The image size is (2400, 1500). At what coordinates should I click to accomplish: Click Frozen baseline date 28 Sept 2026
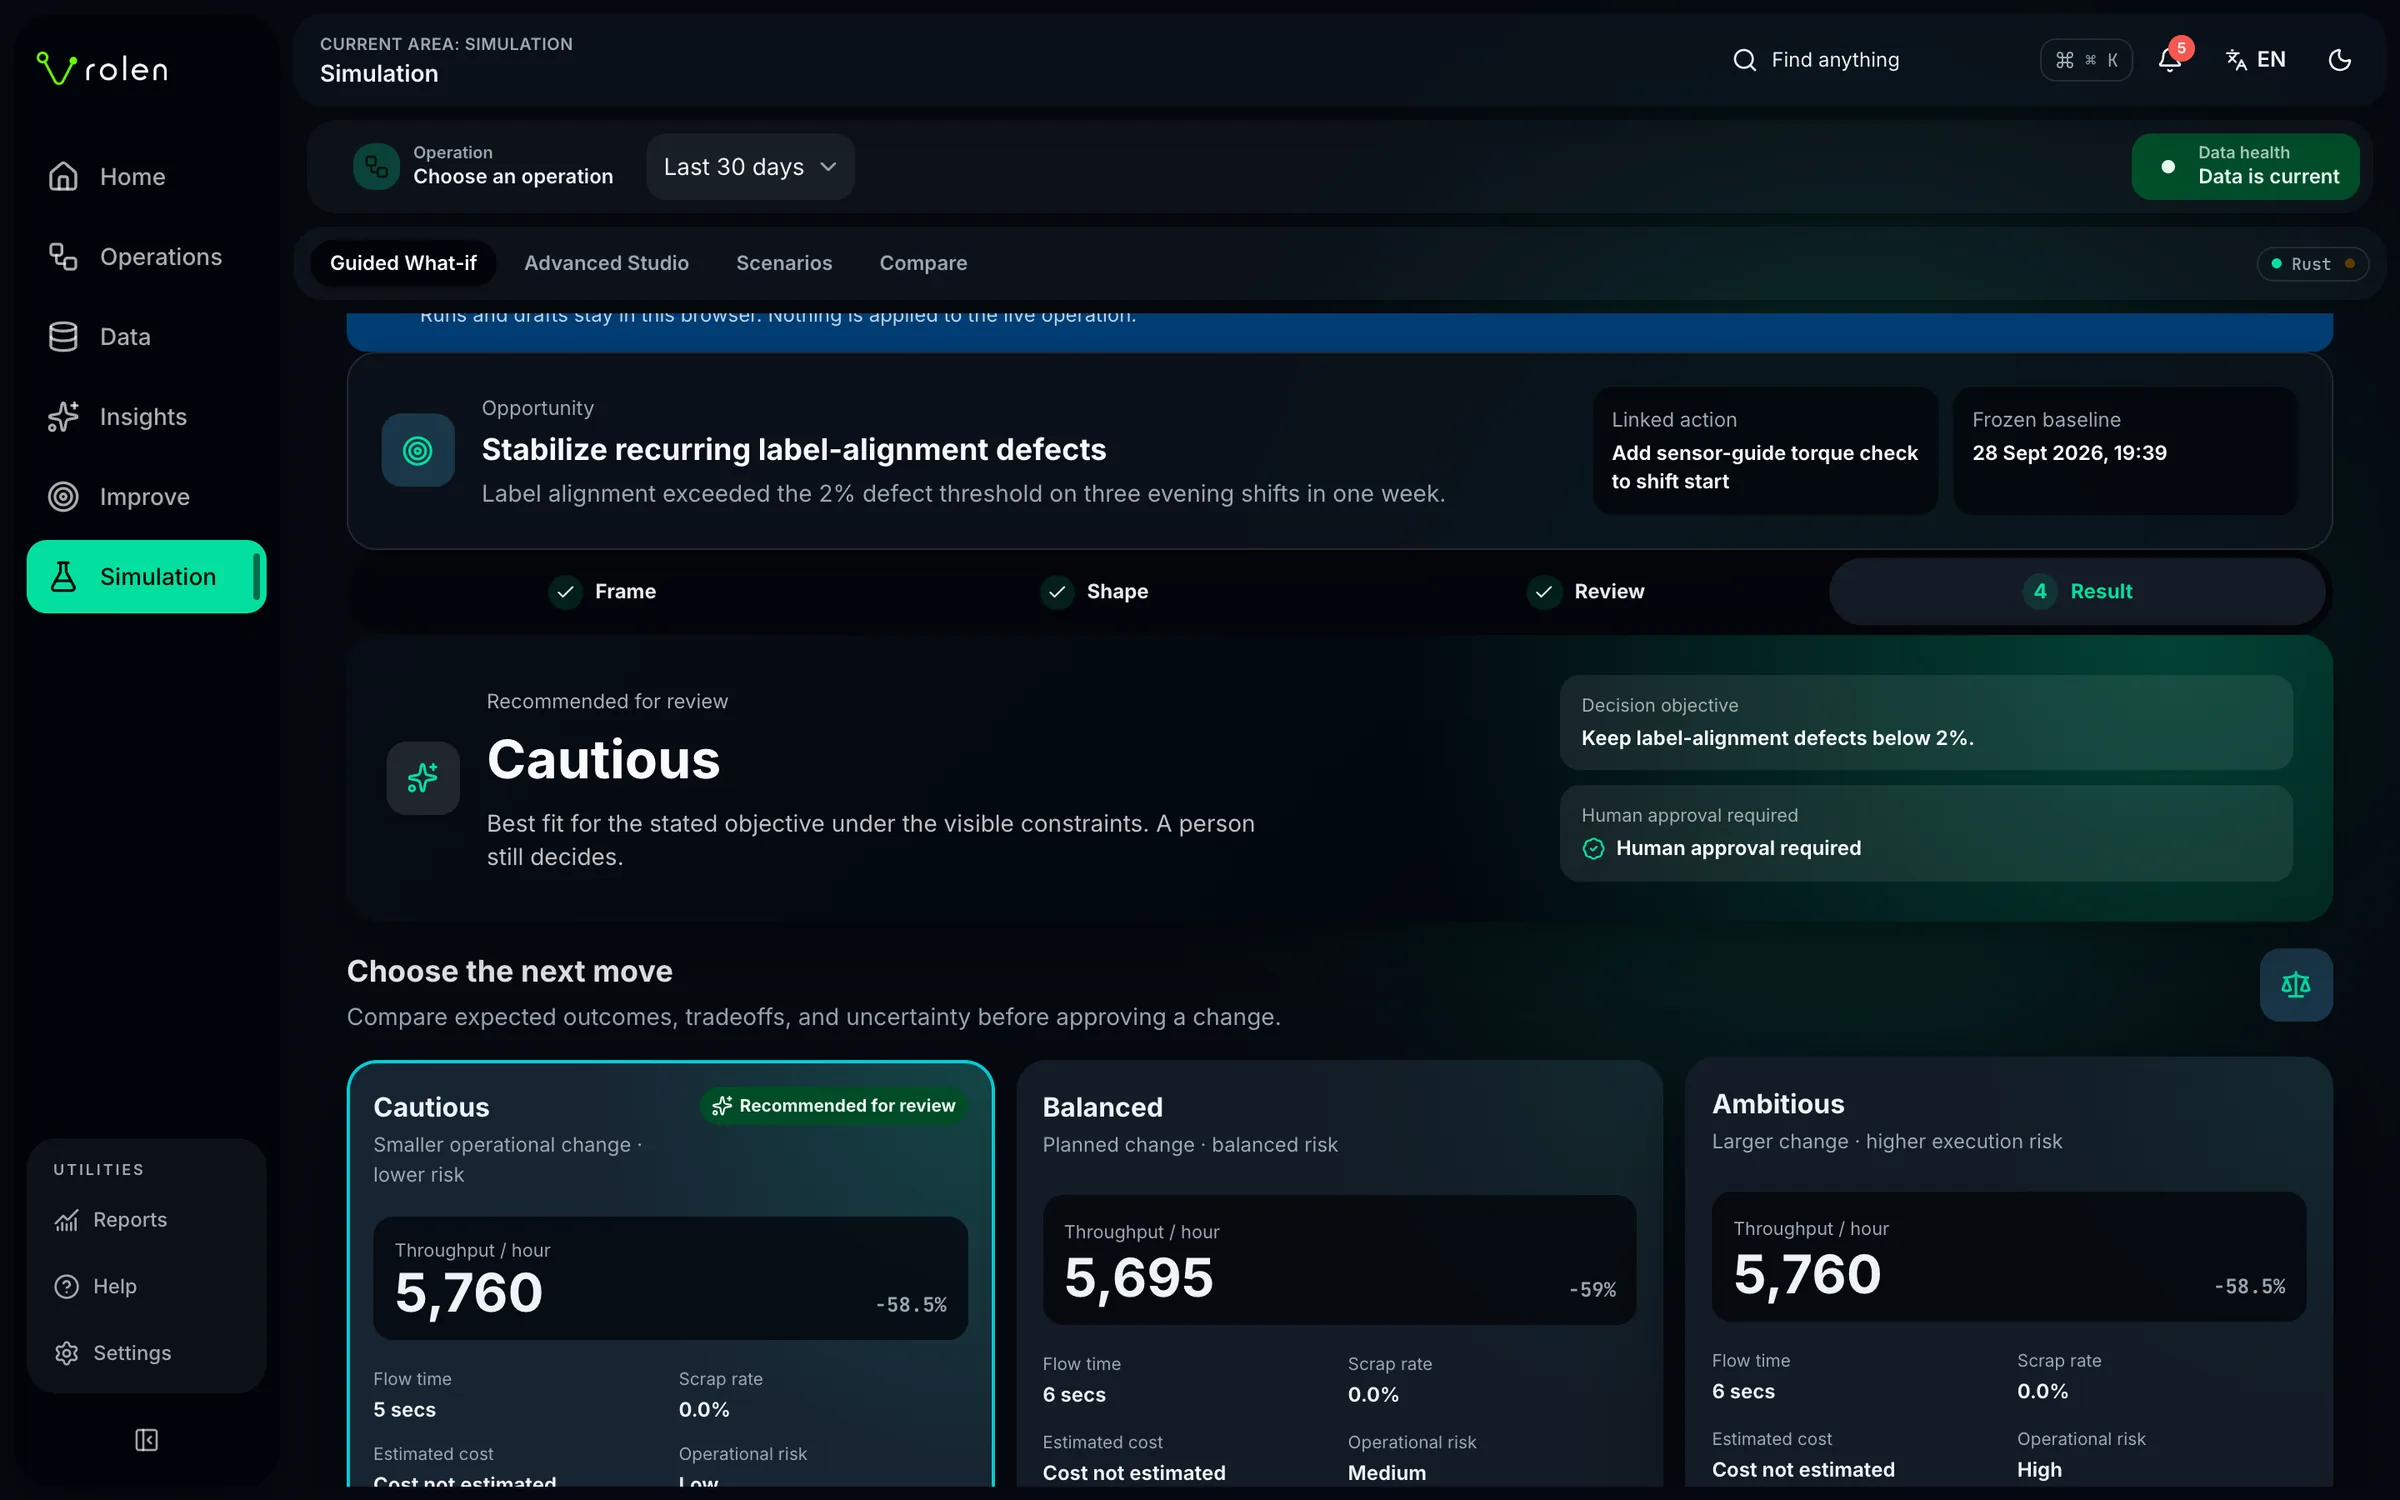[x=2125, y=451]
